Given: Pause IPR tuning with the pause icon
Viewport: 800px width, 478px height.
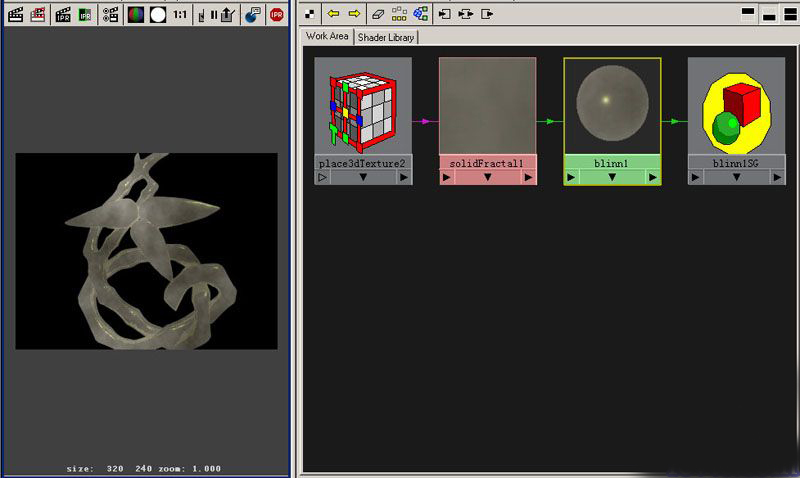Looking at the screenshot, I should pos(214,15).
